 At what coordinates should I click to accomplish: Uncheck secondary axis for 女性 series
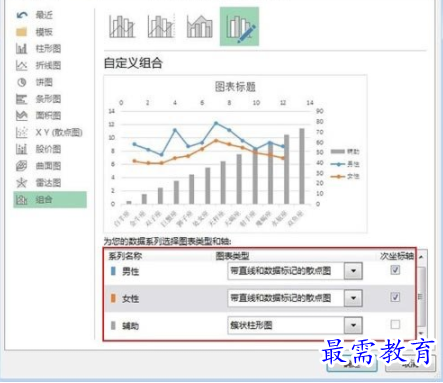click(395, 297)
